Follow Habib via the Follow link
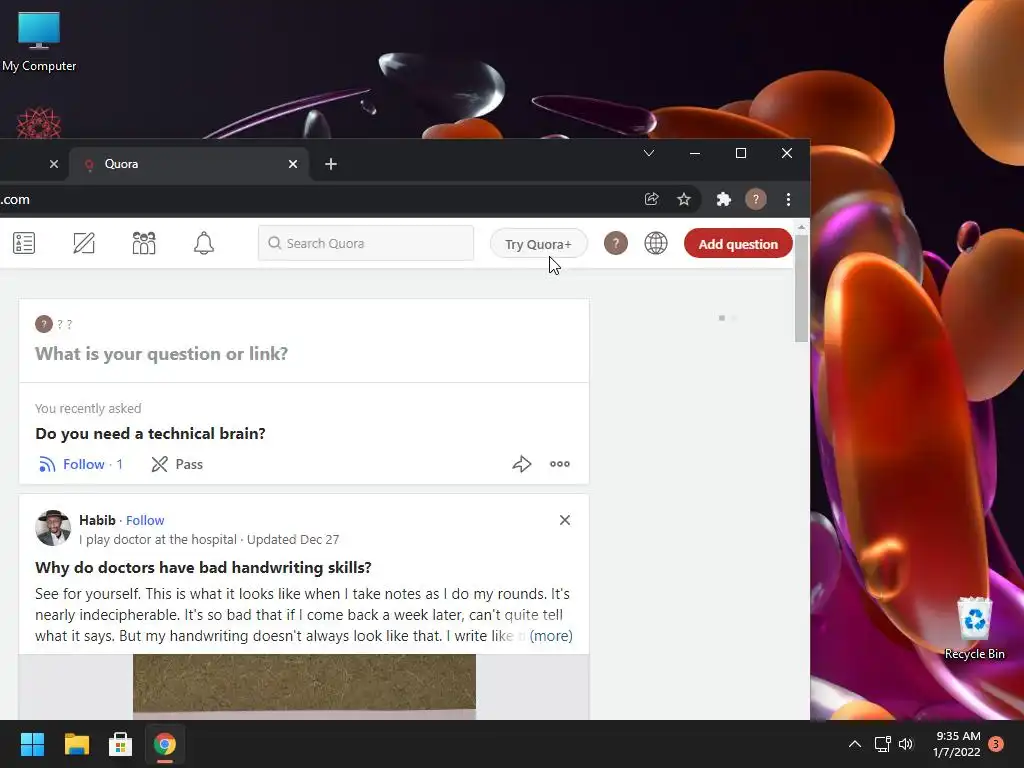1024x768 pixels. coord(145,520)
